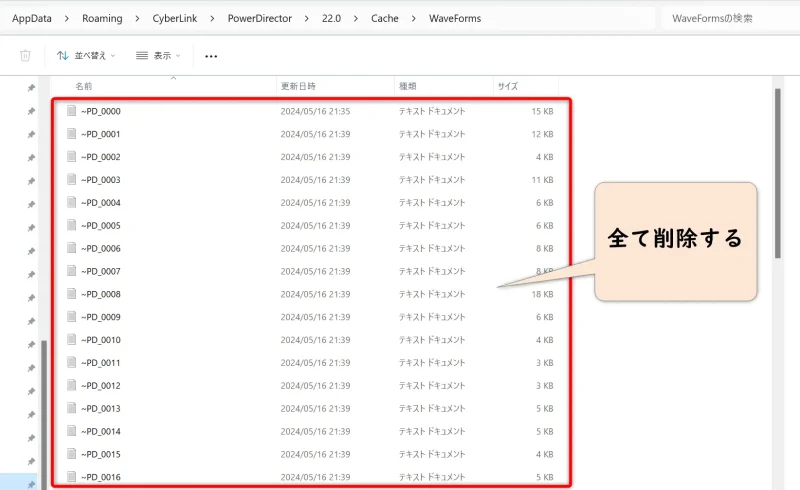
Task: Click the delete trash icon in toolbar
Action: click(25, 56)
